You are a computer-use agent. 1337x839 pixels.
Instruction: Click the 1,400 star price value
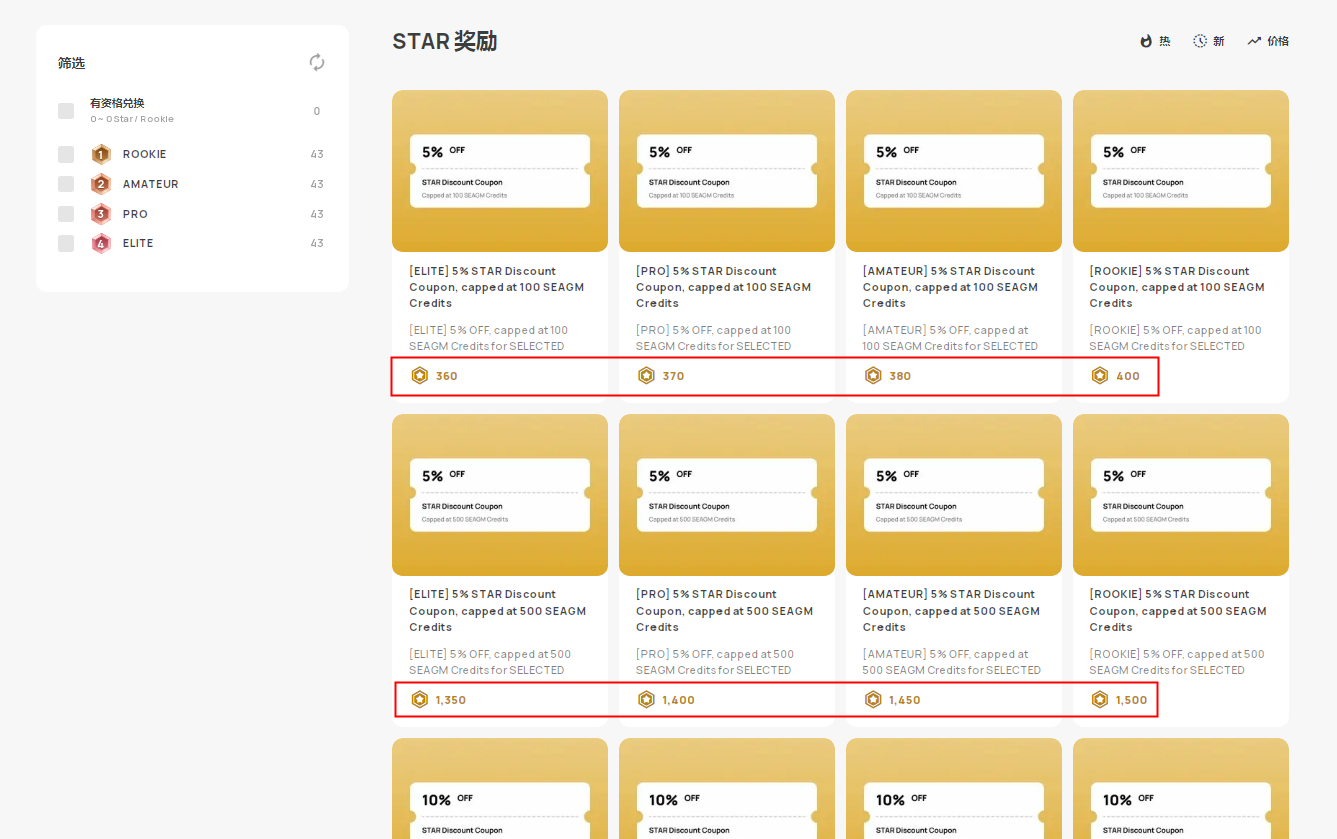pyautogui.click(x=678, y=700)
